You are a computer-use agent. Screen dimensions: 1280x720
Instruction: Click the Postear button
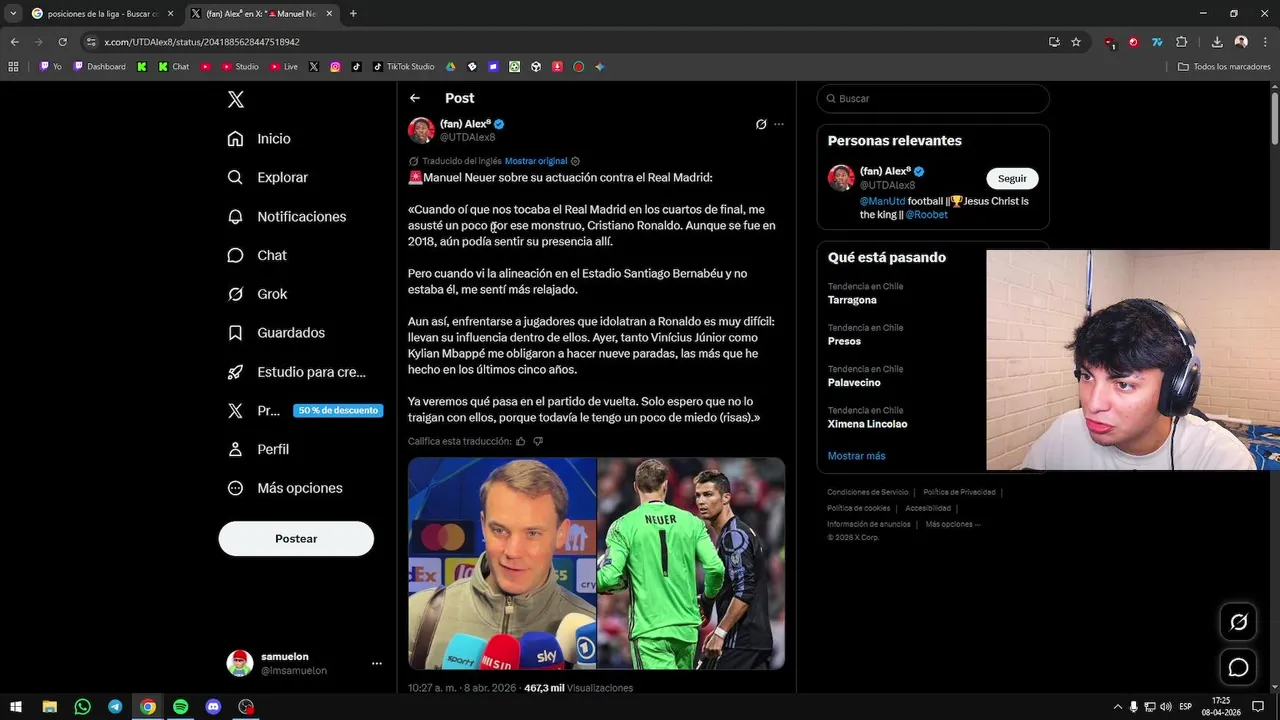point(296,538)
